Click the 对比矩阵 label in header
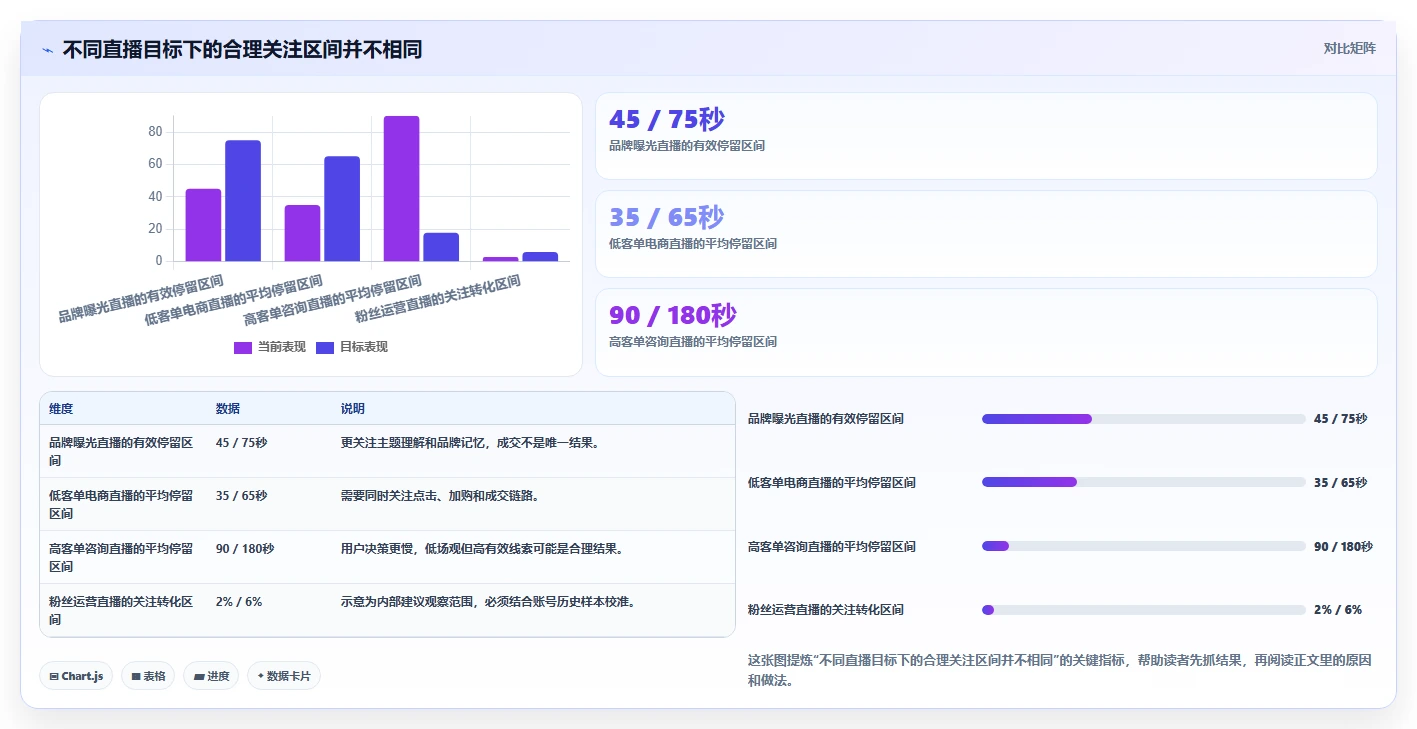The image size is (1417, 729). (x=1349, y=48)
